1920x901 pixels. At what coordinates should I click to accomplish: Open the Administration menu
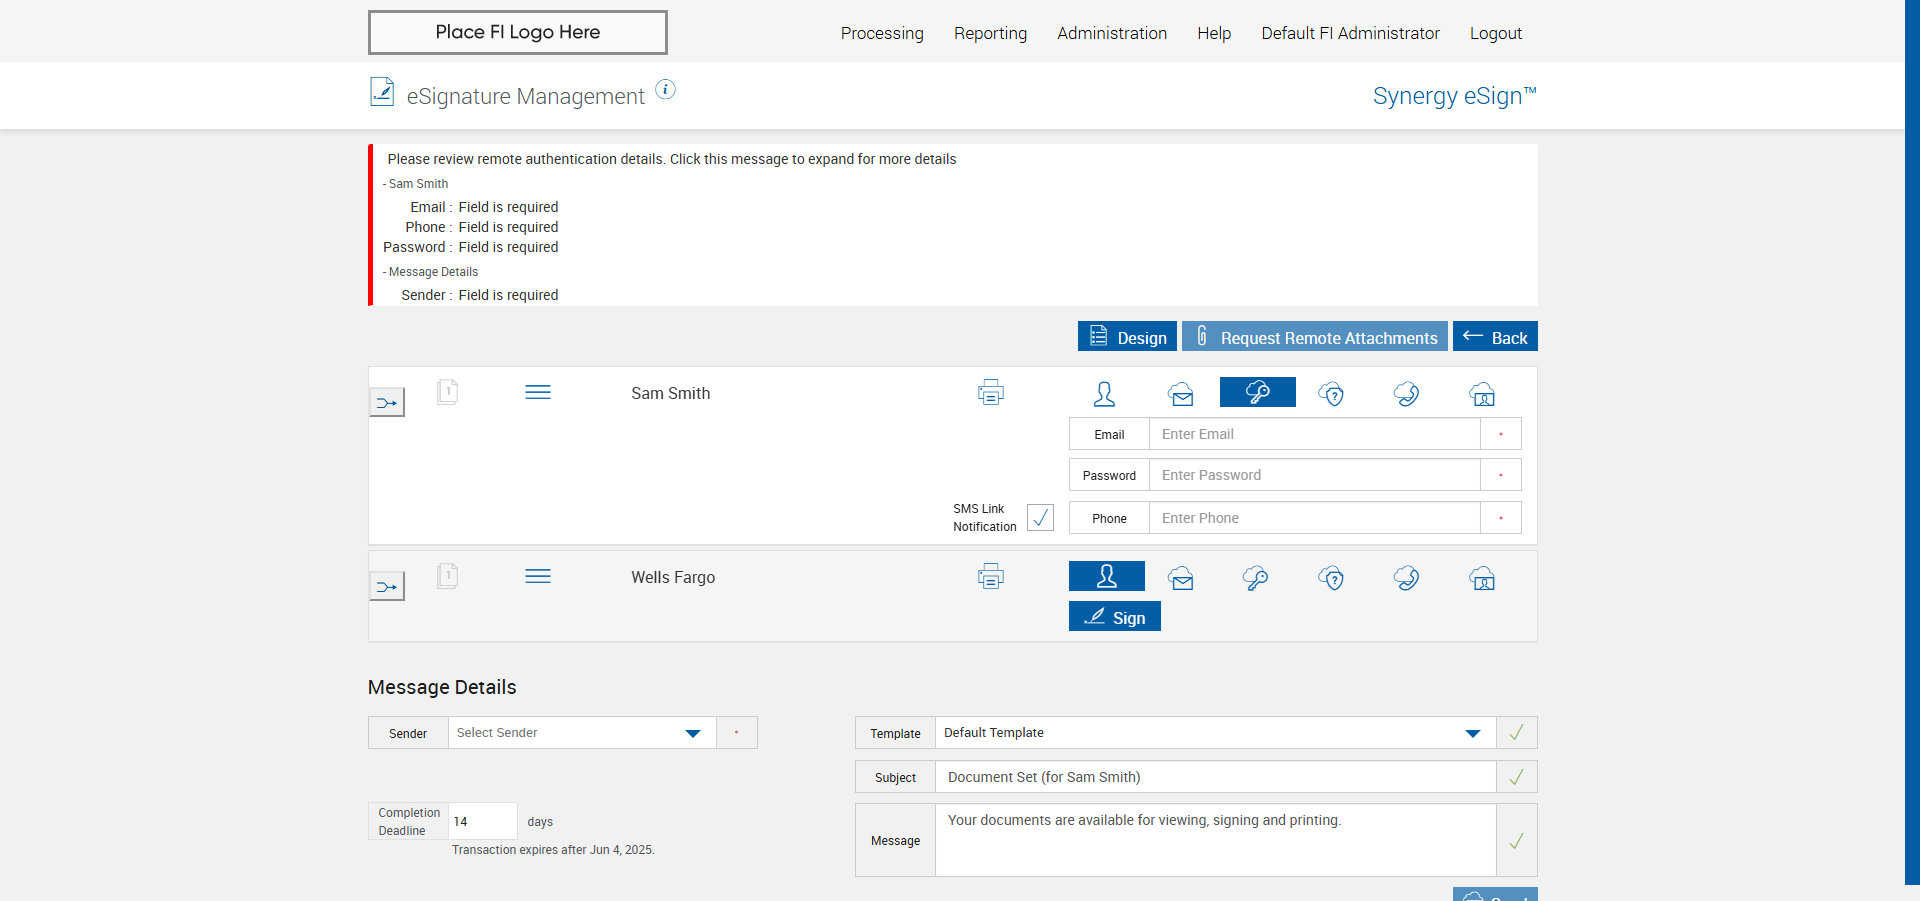tap(1112, 33)
